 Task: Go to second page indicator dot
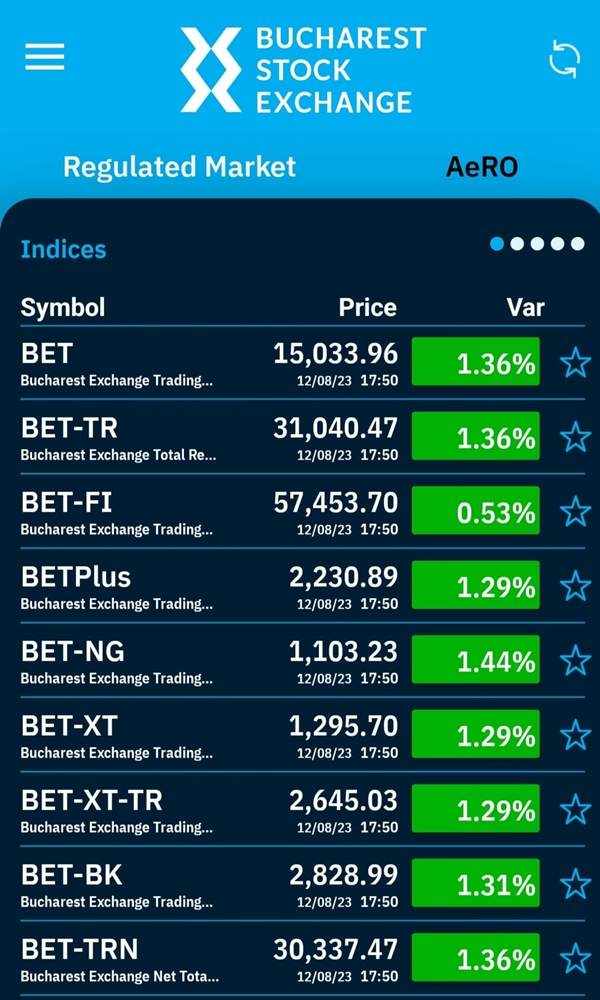click(517, 244)
